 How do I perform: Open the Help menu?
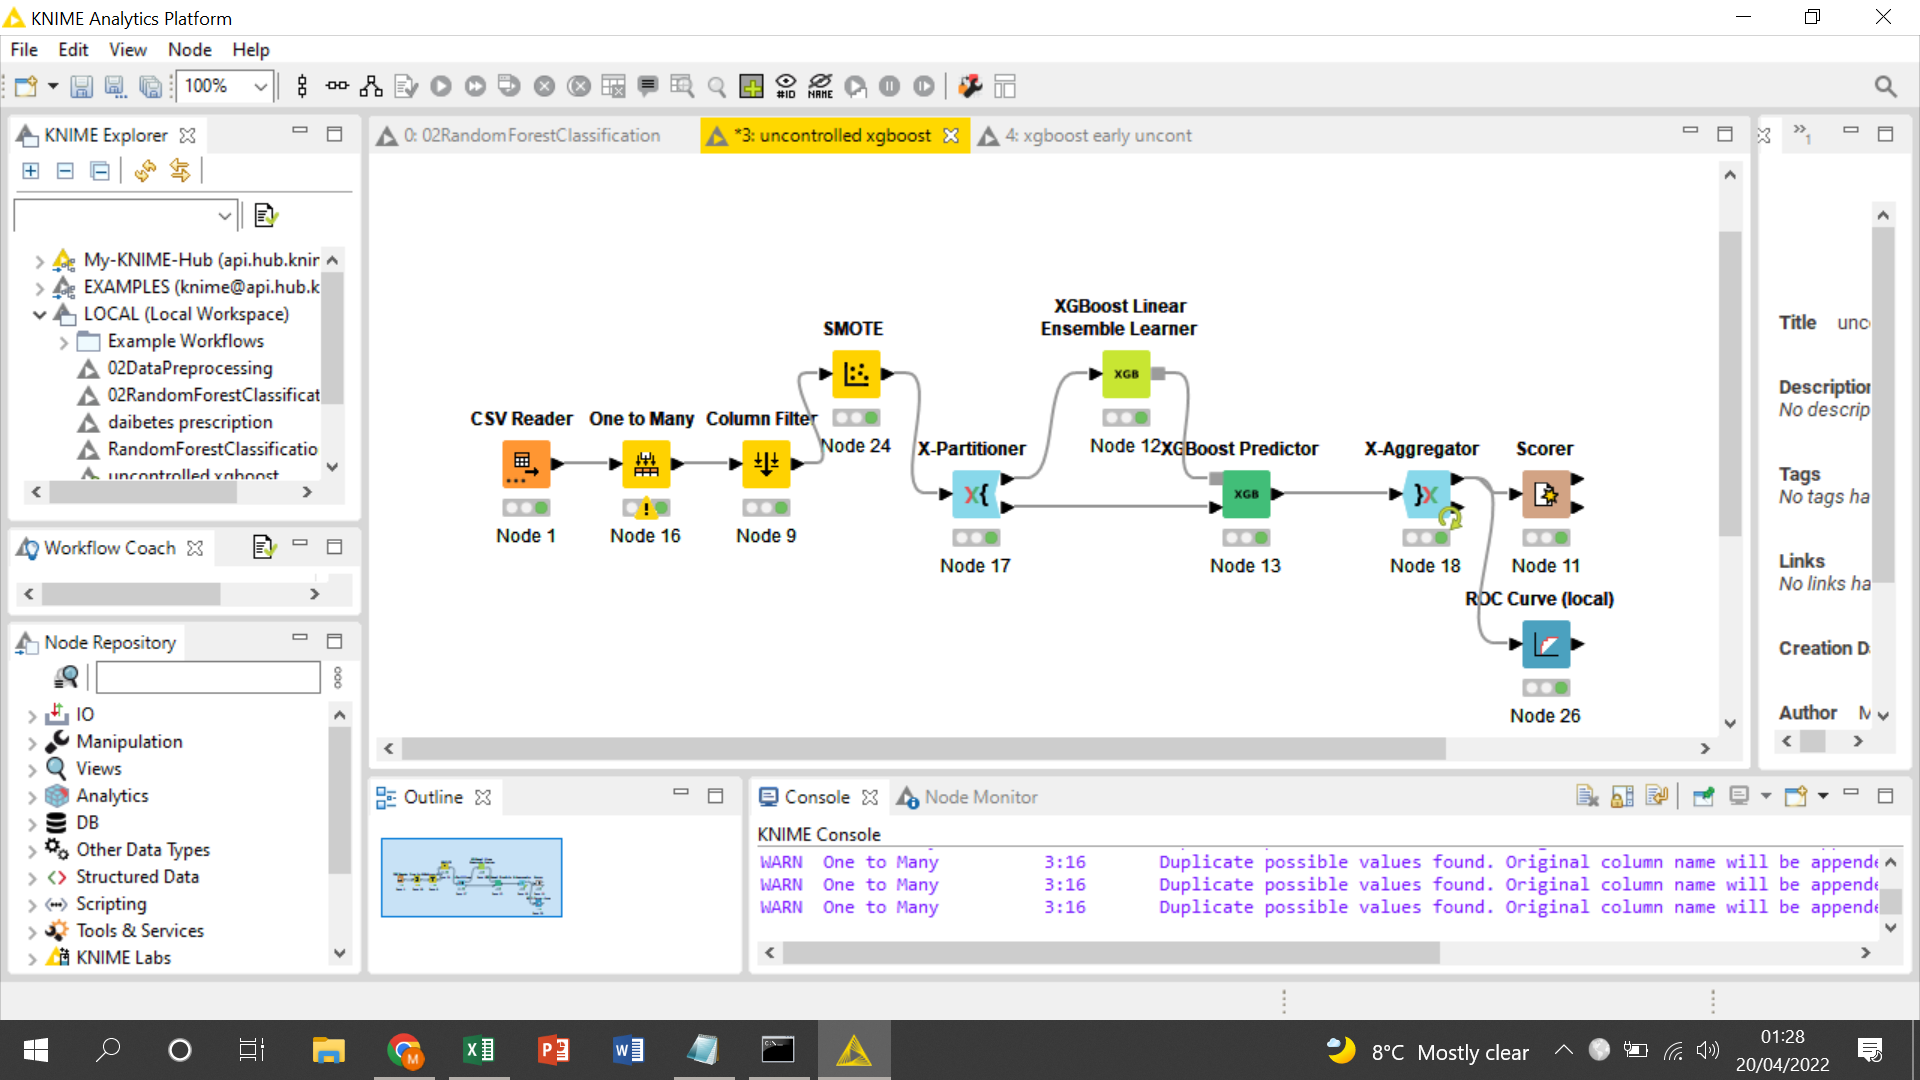tap(251, 50)
